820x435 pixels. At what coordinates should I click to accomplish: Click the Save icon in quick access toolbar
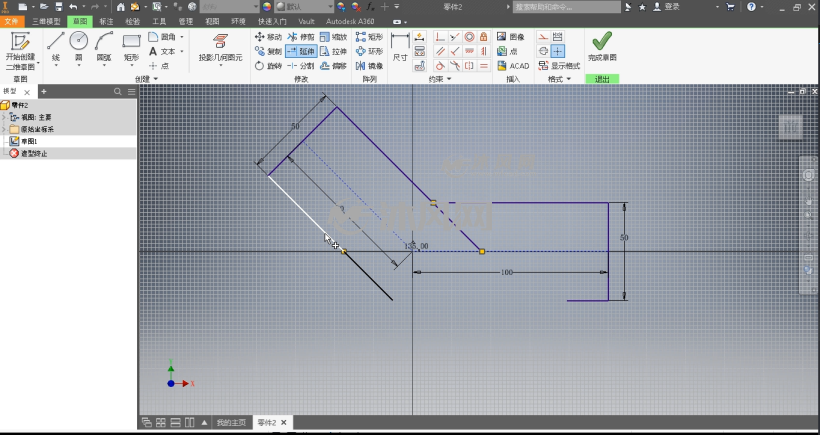[59, 7]
